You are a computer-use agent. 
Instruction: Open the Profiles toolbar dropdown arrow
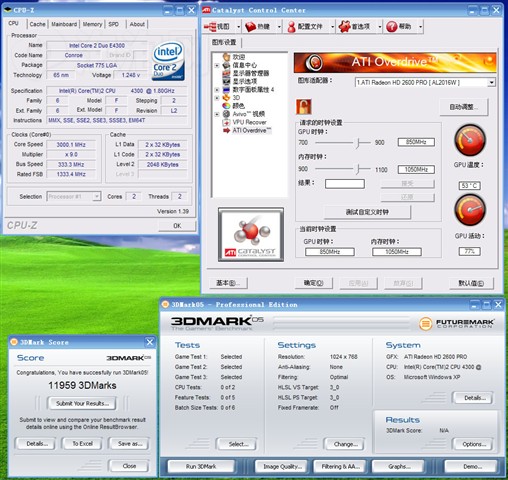333,27
